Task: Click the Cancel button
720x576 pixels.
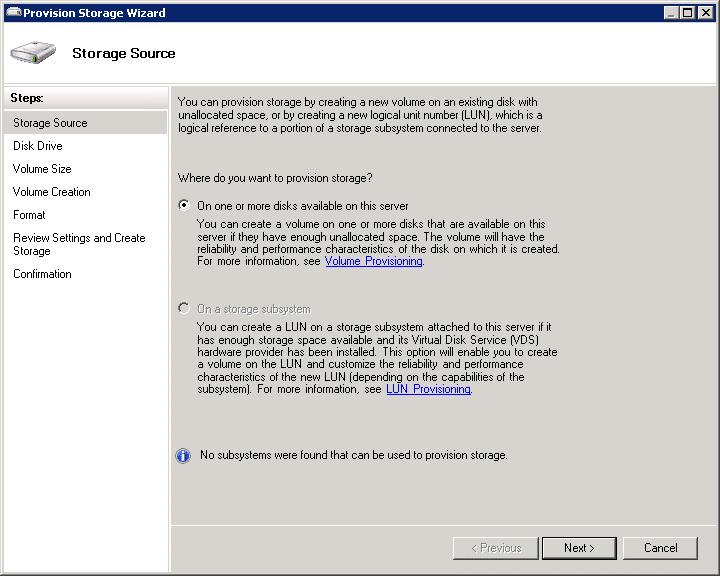Action: [x=660, y=548]
